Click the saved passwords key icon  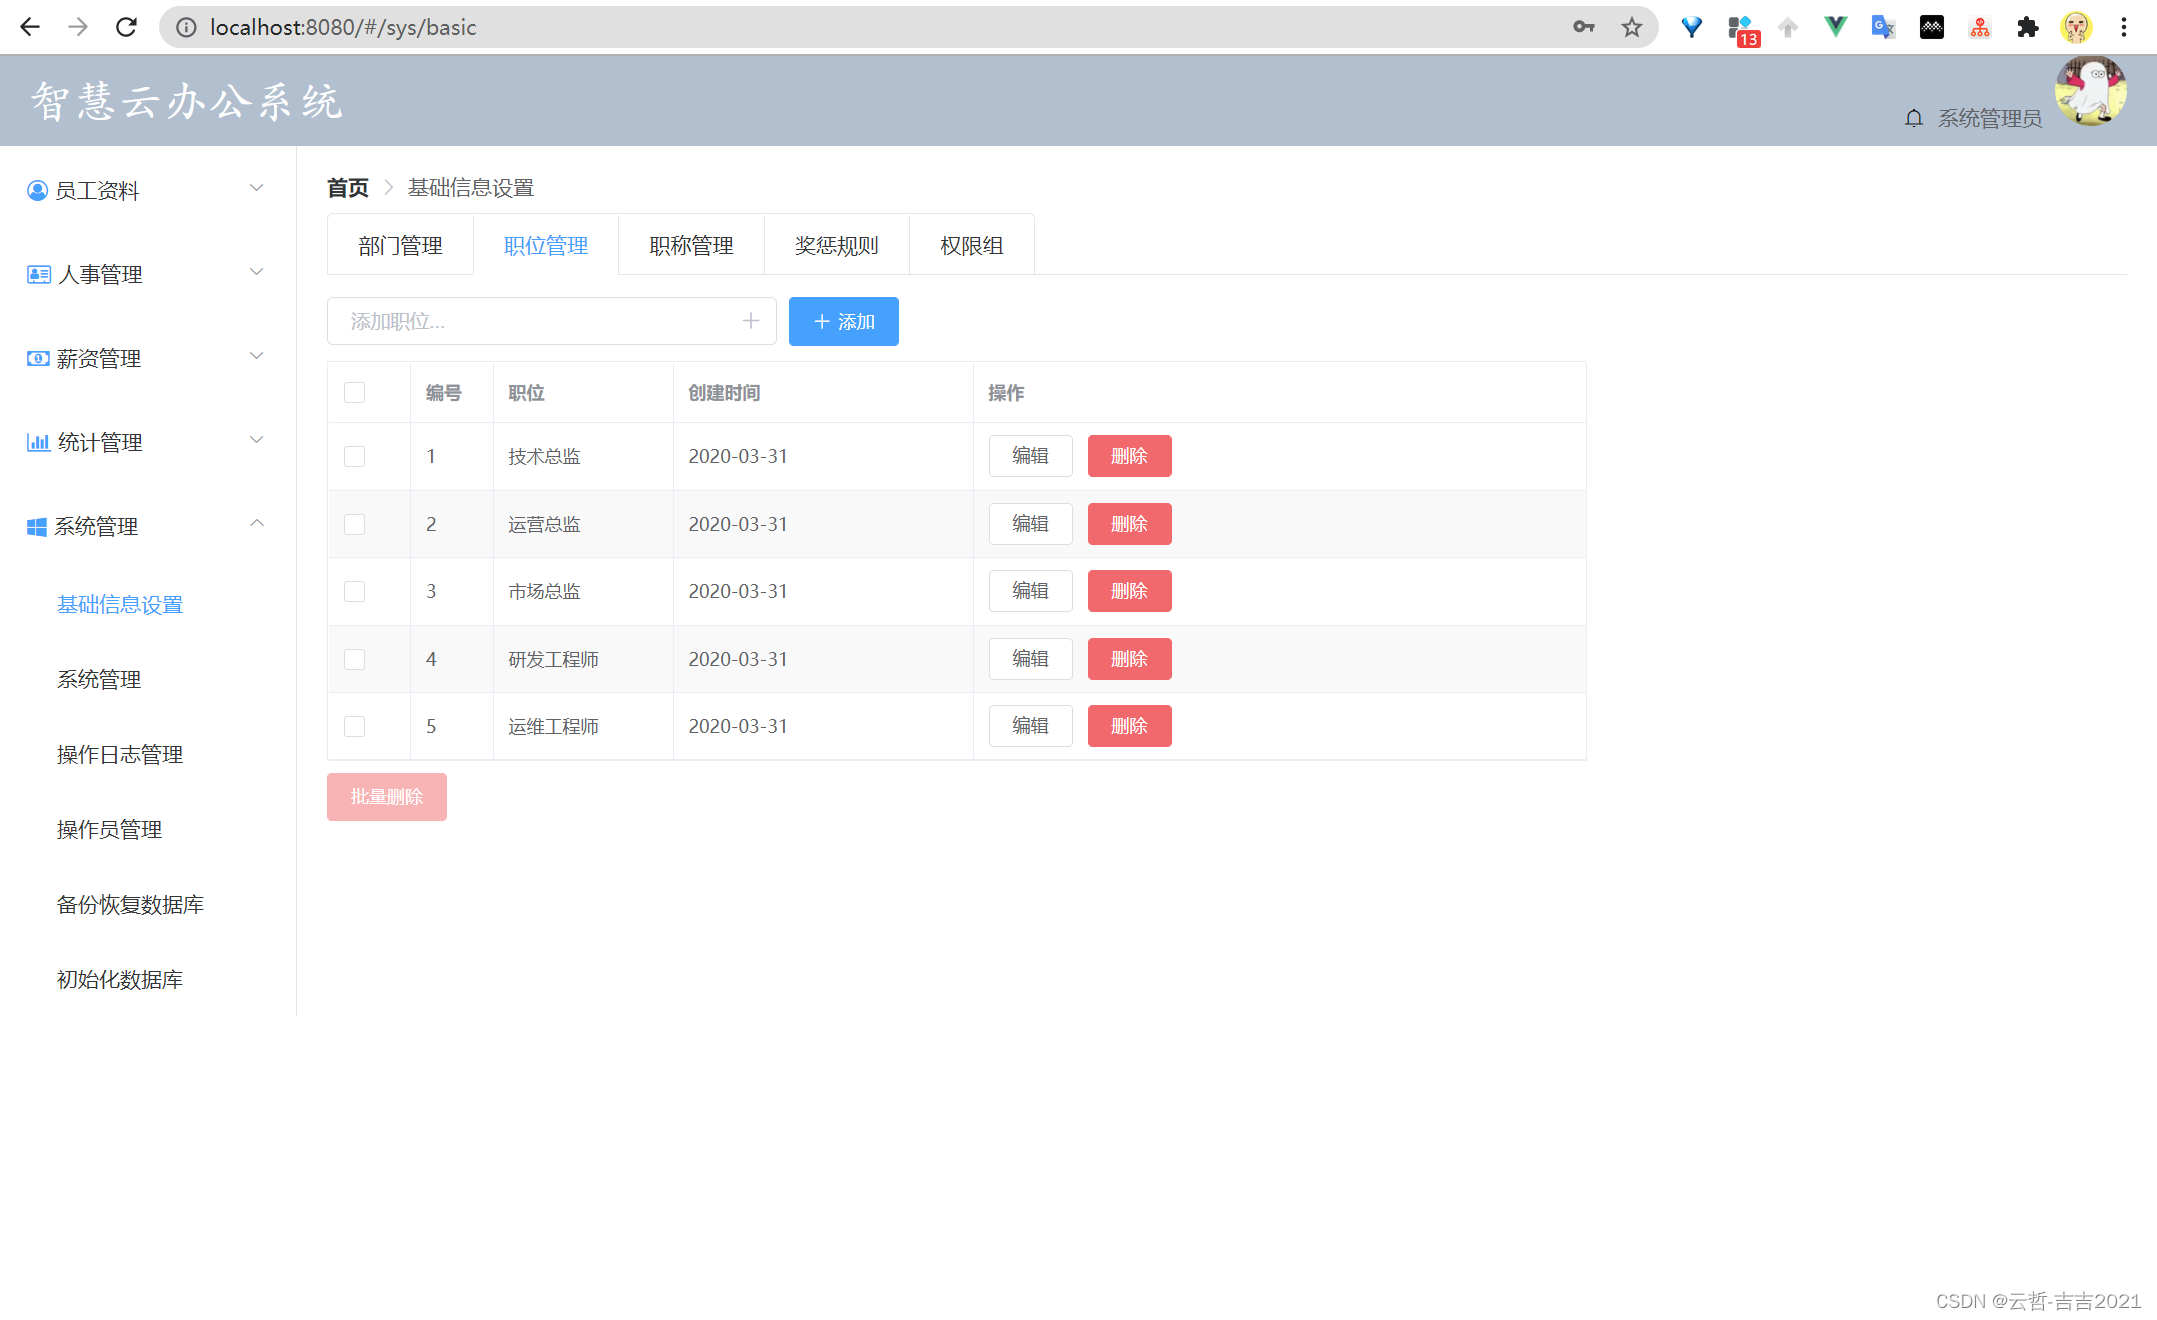(x=1583, y=27)
